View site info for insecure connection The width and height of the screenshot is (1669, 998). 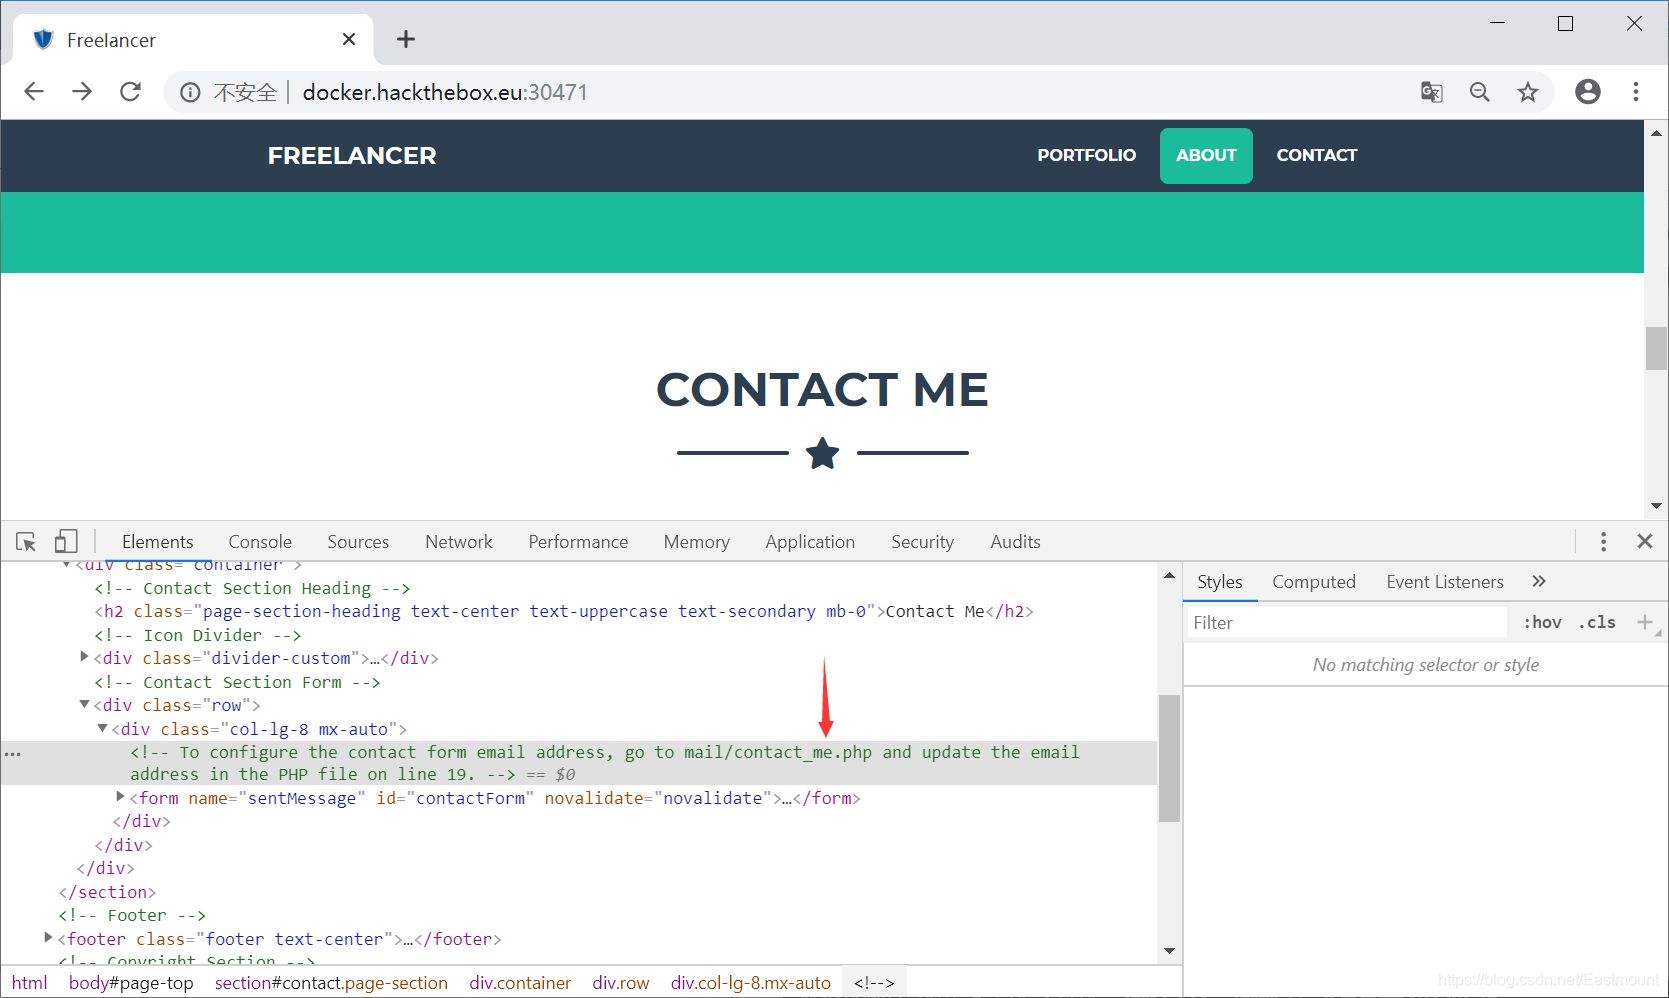point(190,92)
